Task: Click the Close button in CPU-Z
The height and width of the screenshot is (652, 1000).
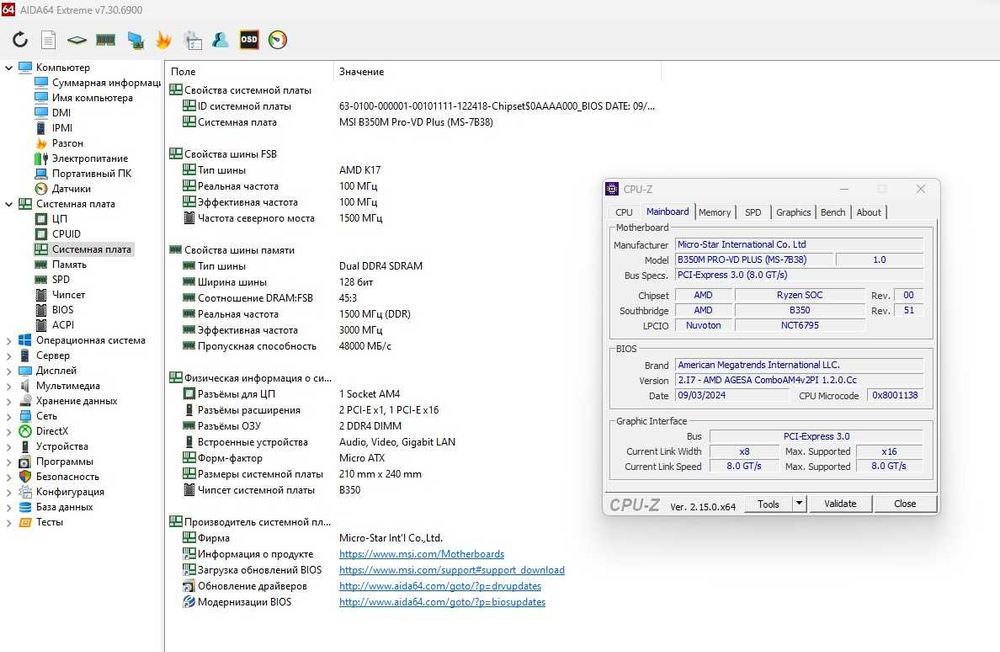Action: click(905, 503)
